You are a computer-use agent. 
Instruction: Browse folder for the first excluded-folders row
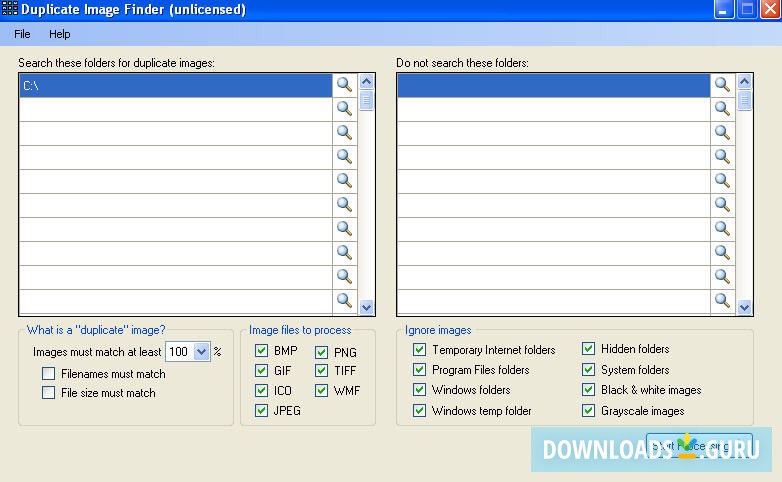tap(723, 85)
